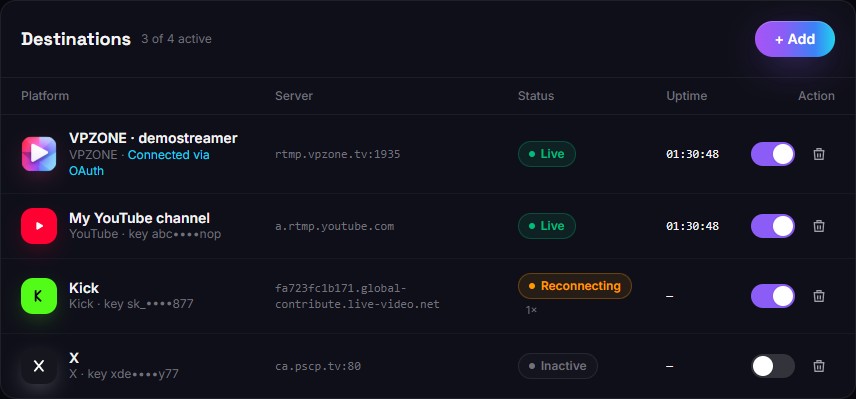Click the VPZONE uptime 01:30:48
Viewport: 856px width, 399px height.
(692, 154)
